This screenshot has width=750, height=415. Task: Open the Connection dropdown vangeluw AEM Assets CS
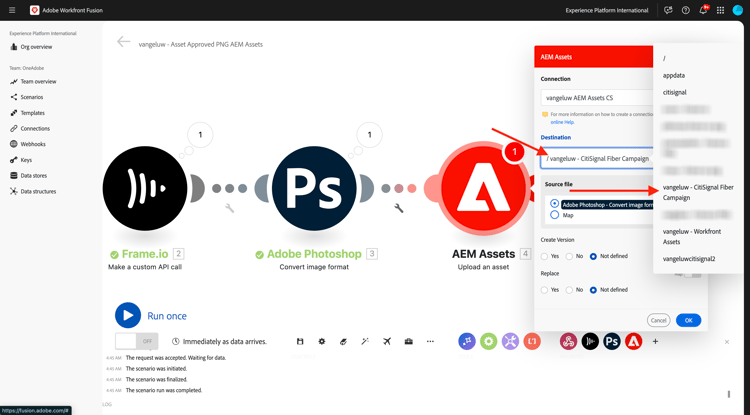click(597, 98)
